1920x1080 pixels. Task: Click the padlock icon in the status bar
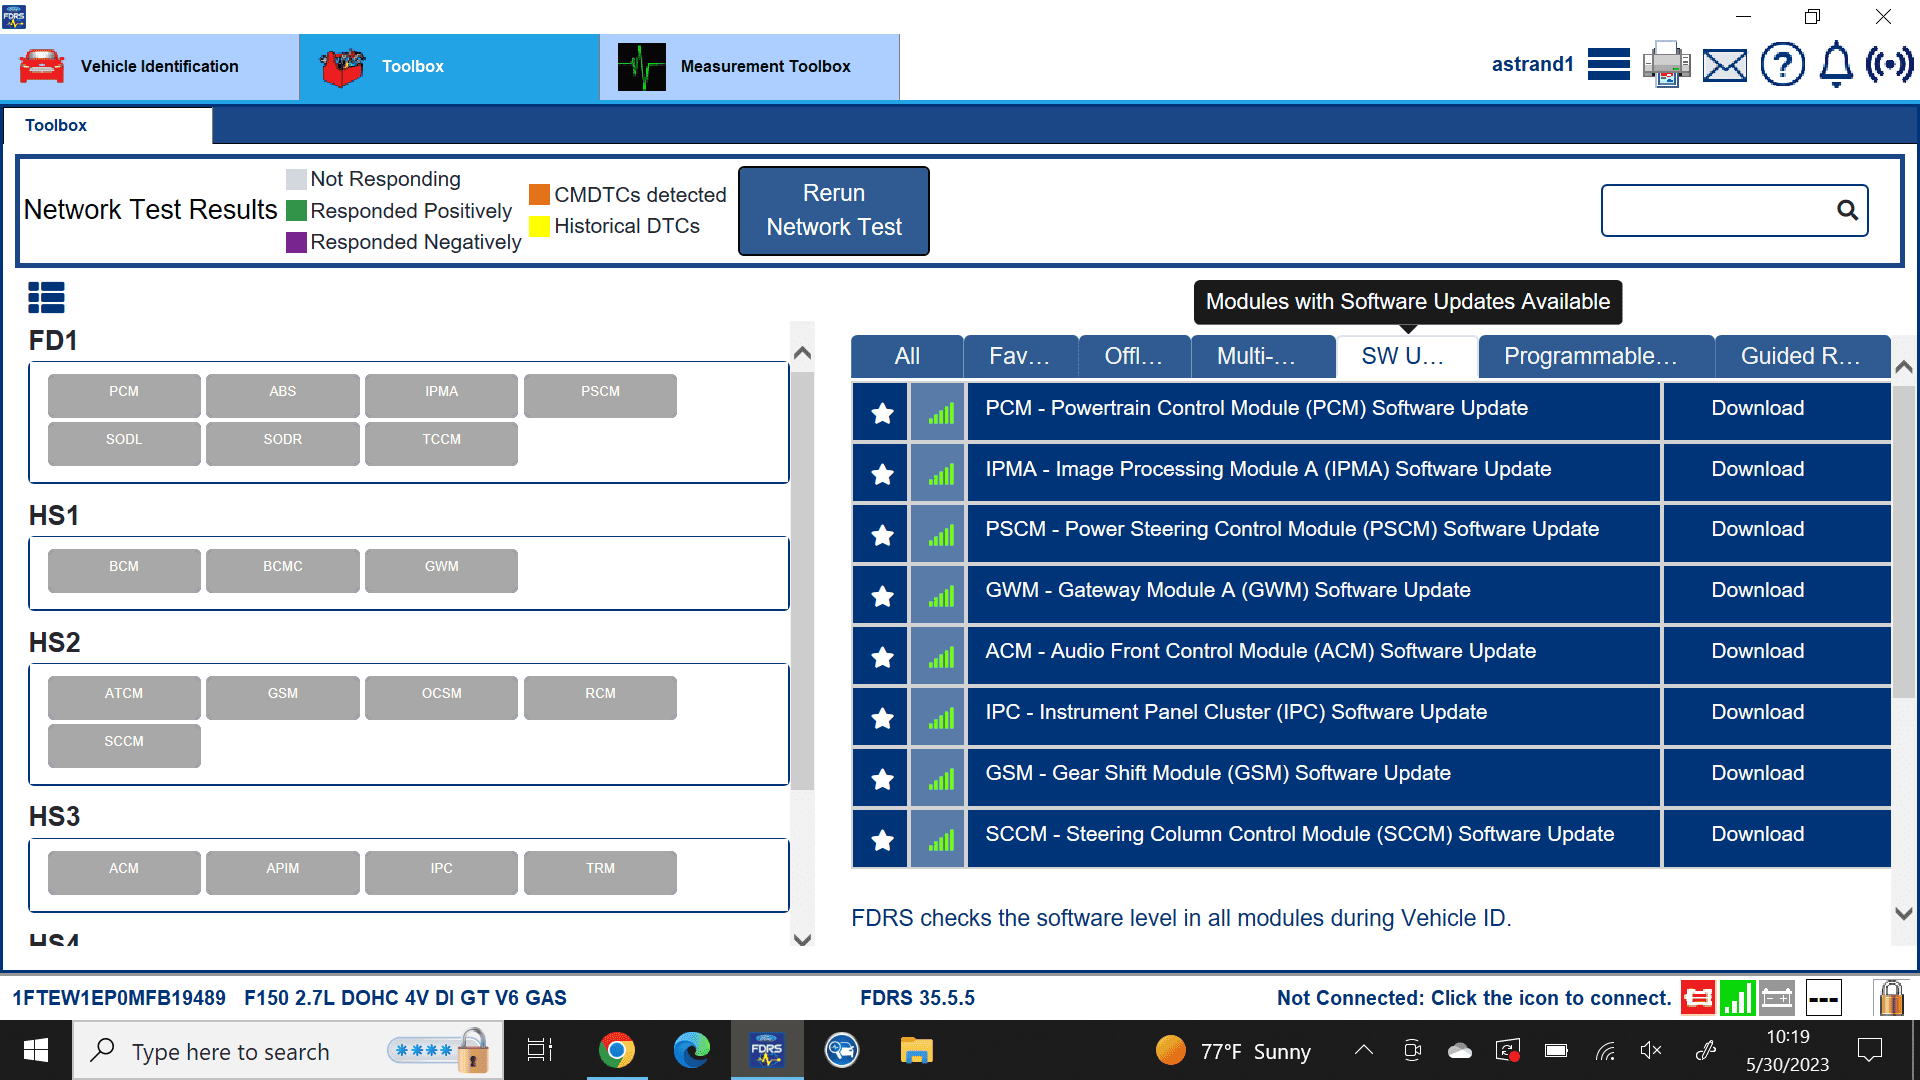point(1889,997)
